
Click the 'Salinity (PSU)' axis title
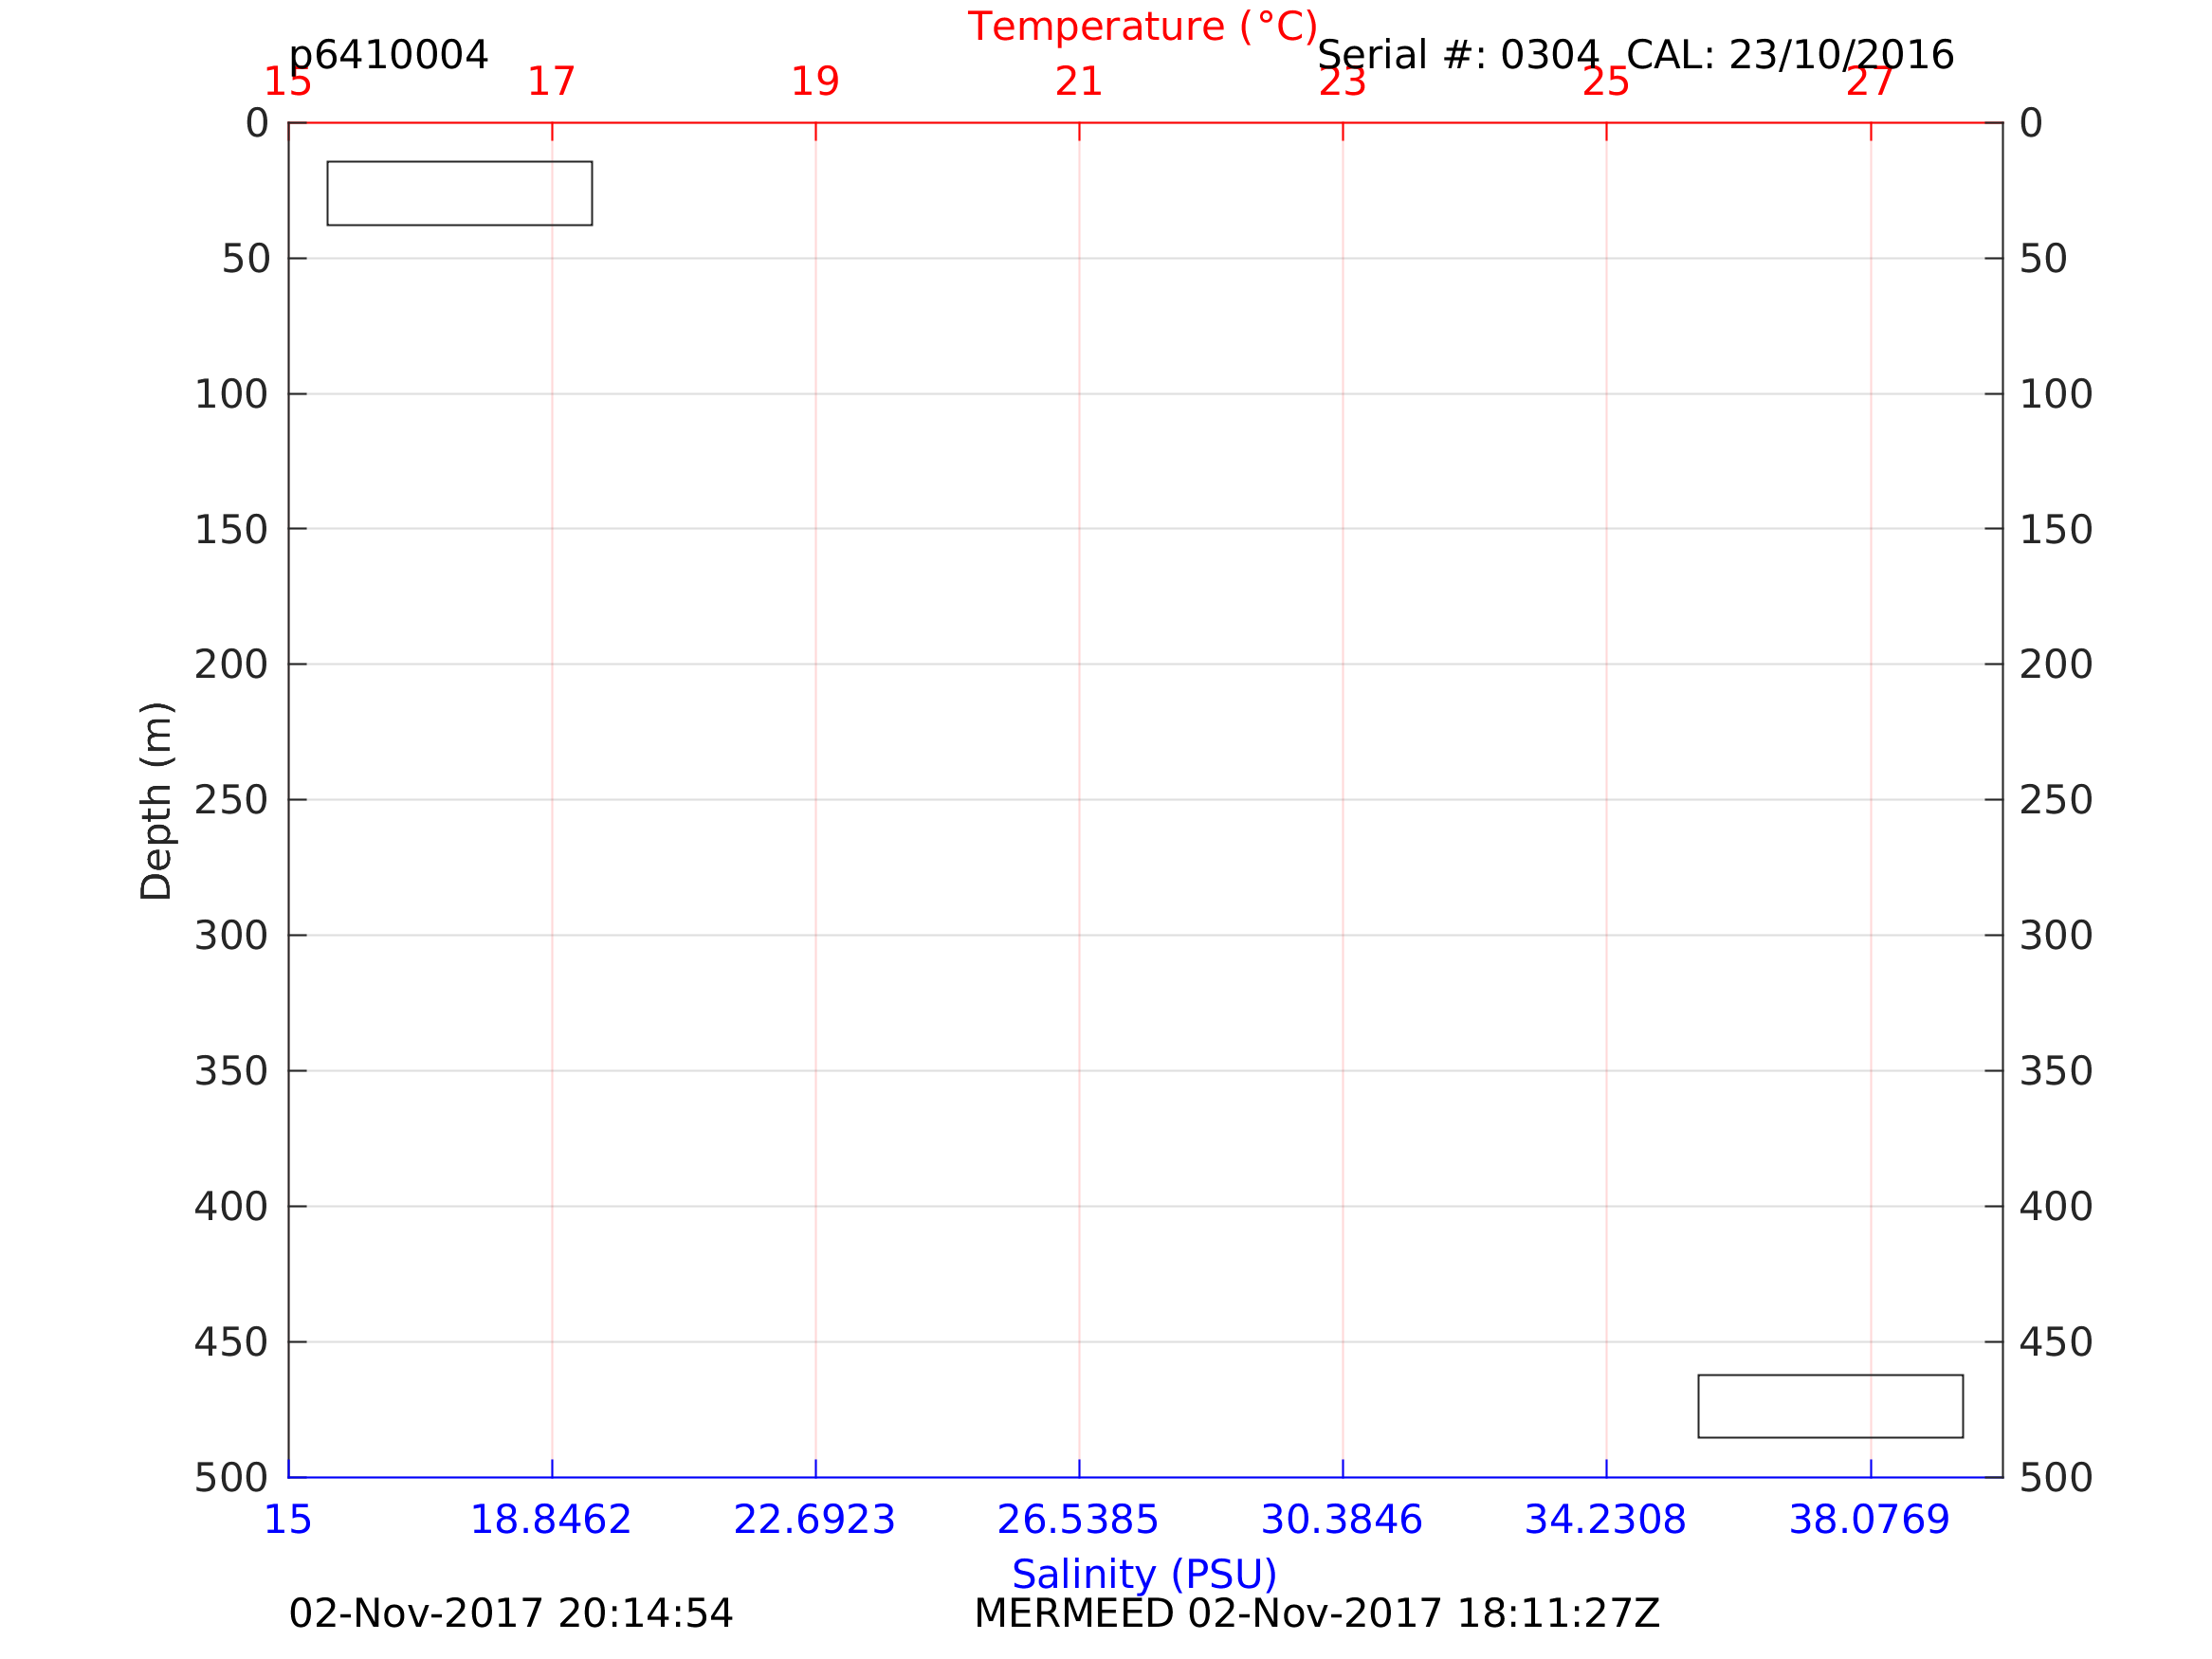(1144, 1574)
